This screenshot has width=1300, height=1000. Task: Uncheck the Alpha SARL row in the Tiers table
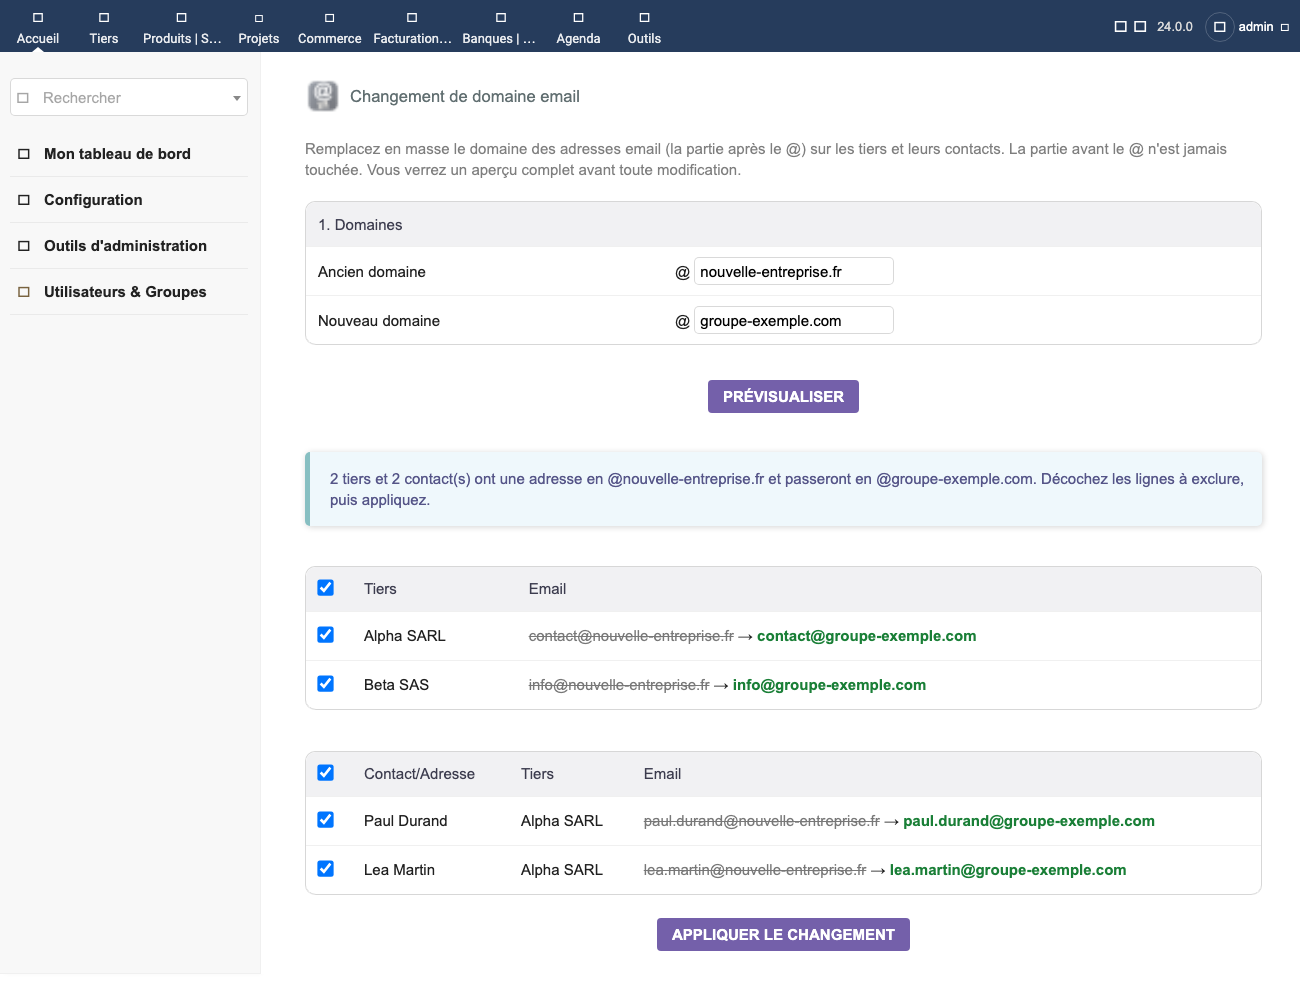click(326, 635)
